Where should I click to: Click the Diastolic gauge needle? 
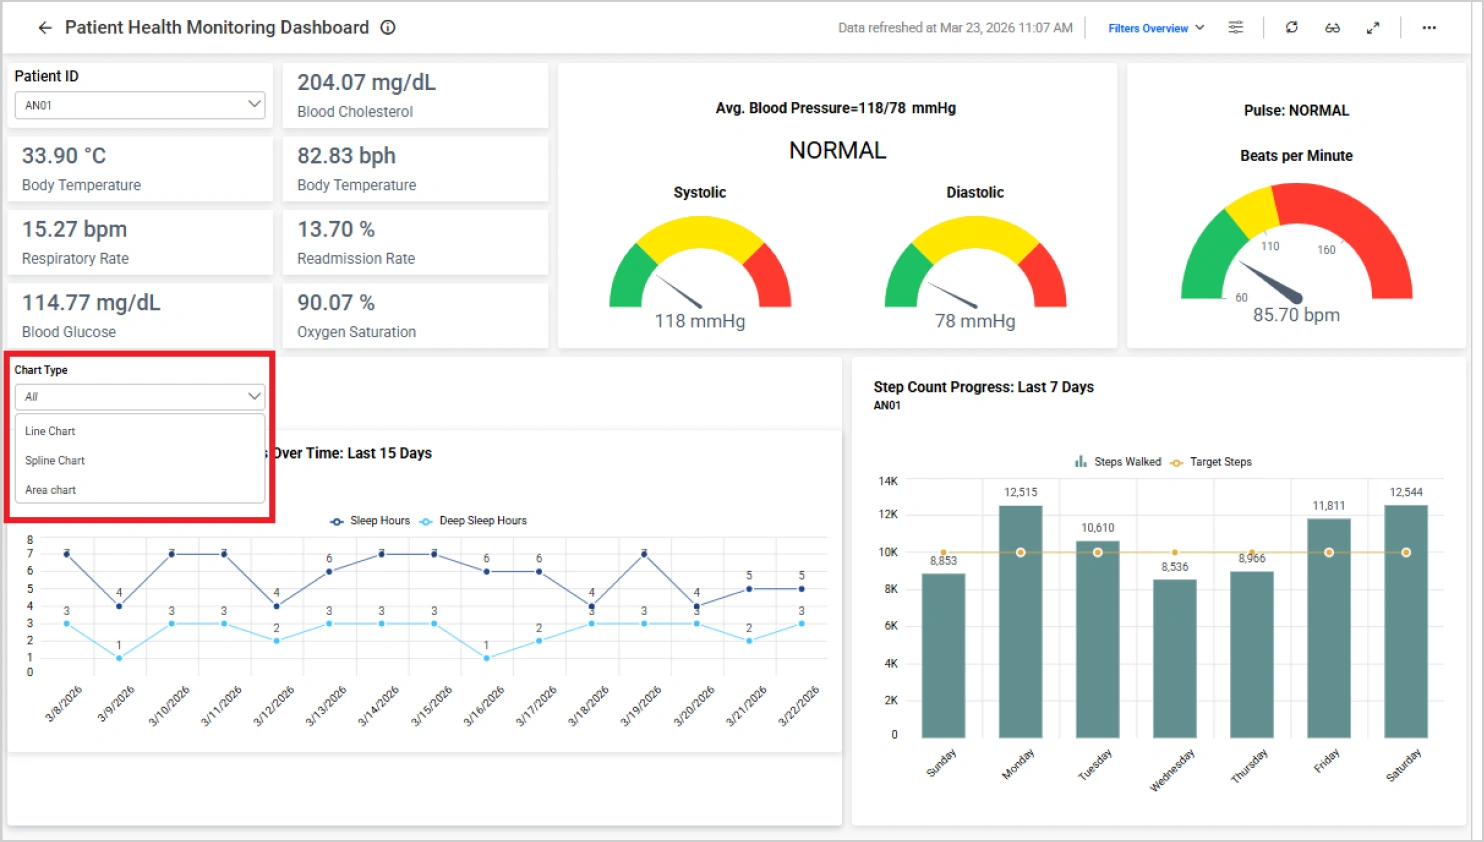pos(953,295)
